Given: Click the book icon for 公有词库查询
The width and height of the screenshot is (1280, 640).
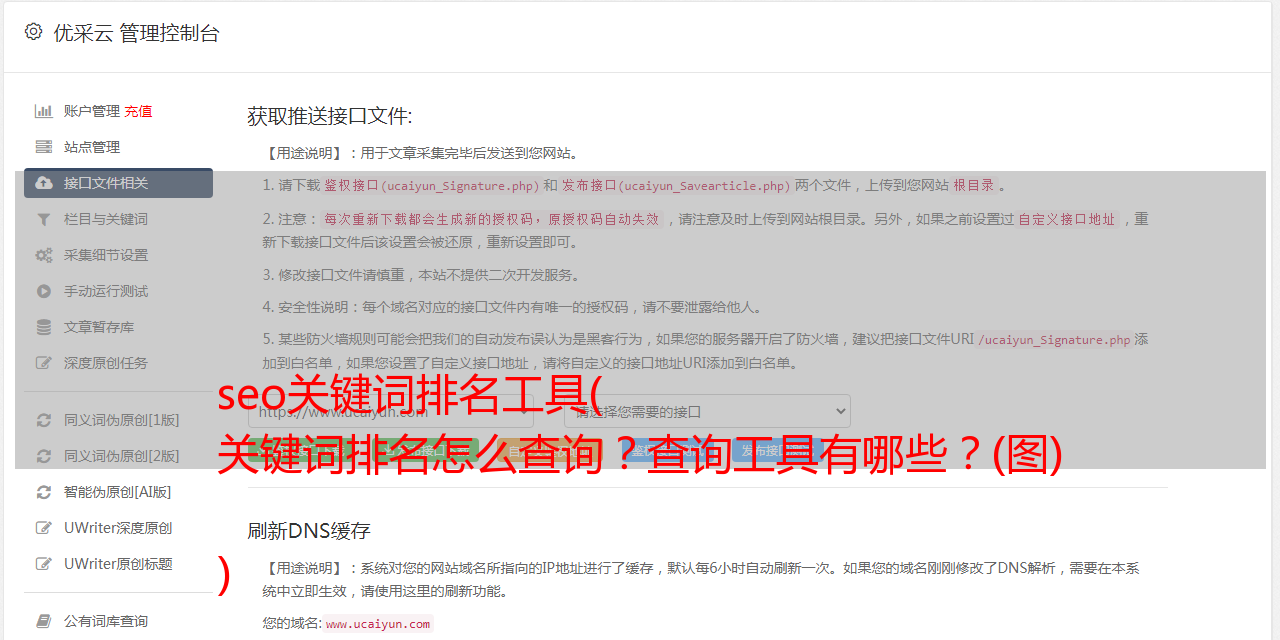Looking at the screenshot, I should pos(44,621).
